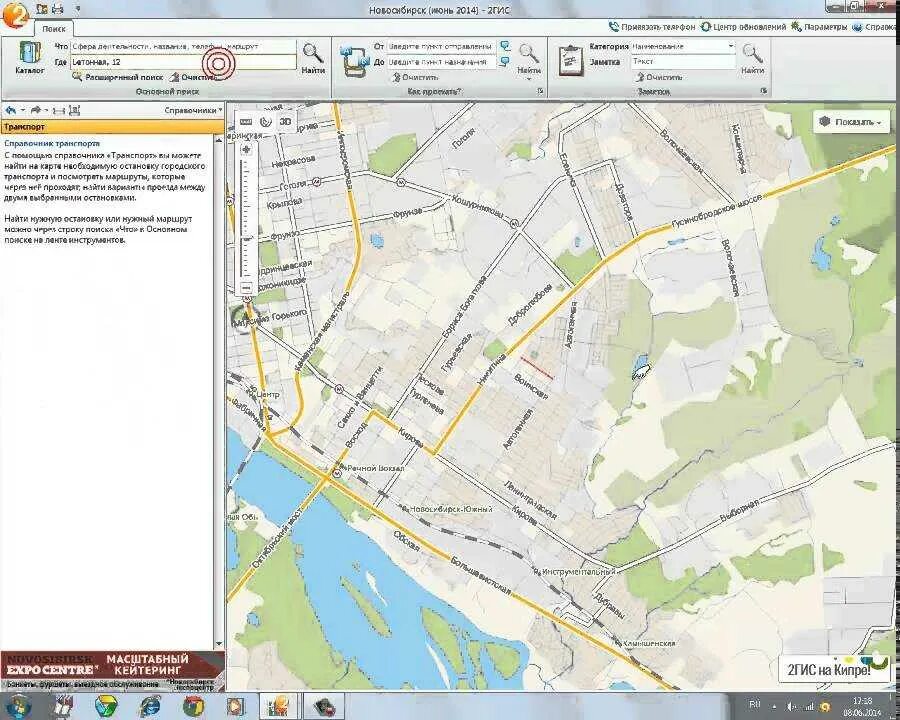The width and height of the screenshot is (900, 720).
Task: Click the Что search input field
Action: tap(183, 46)
